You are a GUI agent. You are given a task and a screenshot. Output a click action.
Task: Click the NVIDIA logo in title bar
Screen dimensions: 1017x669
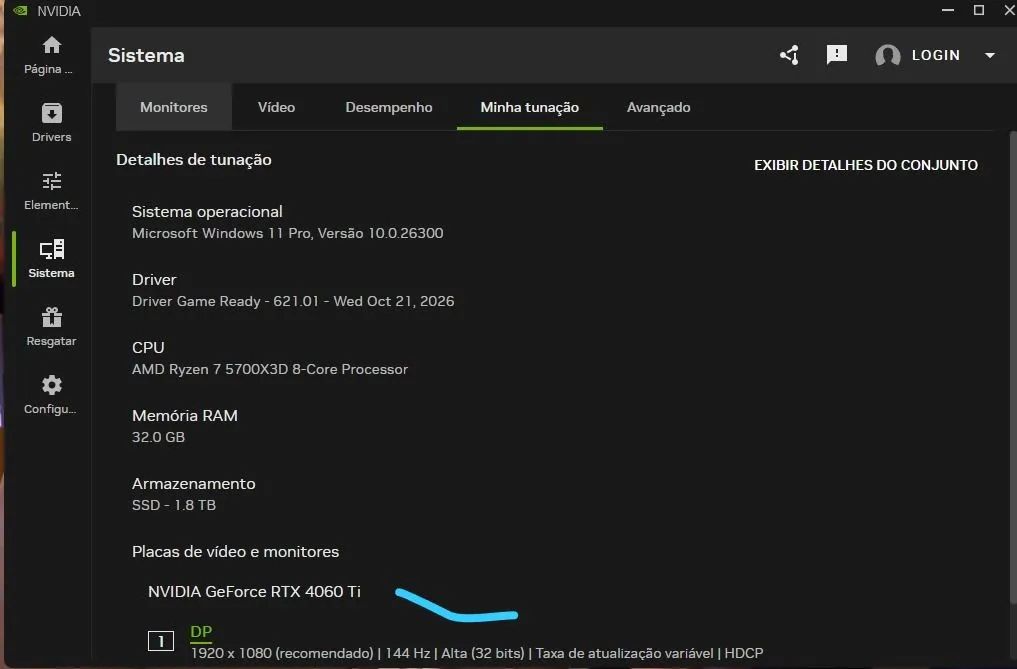tap(20, 10)
